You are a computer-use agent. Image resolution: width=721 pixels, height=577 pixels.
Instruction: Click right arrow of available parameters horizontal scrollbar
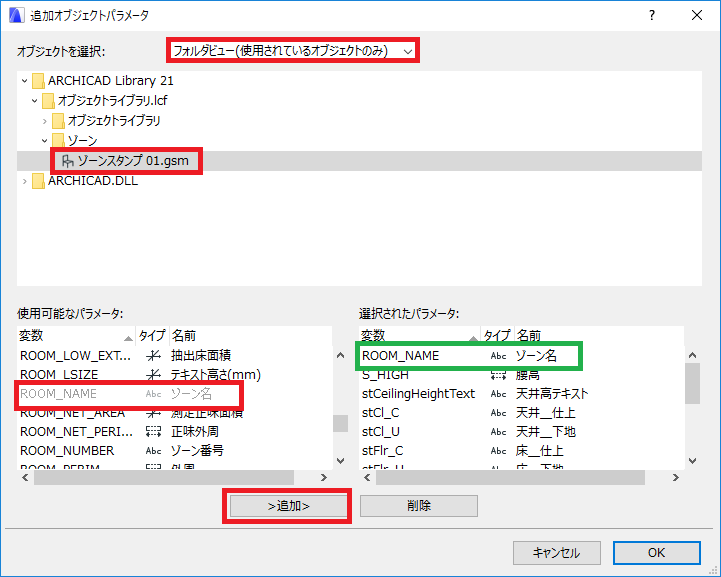click(x=324, y=478)
